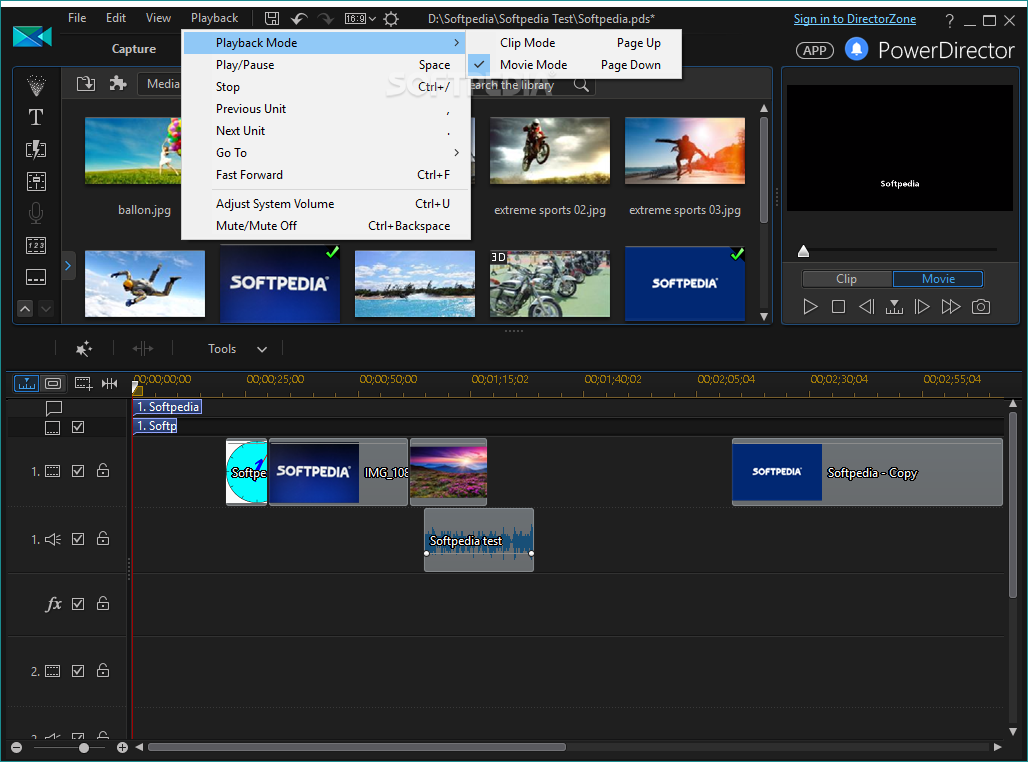Toggle video track 1 enable checkbox
This screenshot has height=762, width=1028.
click(x=78, y=471)
